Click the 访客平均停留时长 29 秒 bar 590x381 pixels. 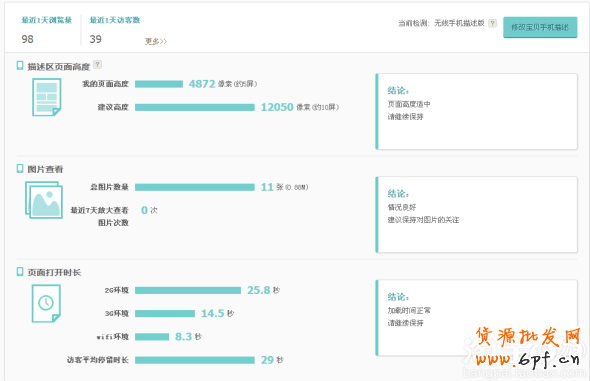[x=195, y=360]
